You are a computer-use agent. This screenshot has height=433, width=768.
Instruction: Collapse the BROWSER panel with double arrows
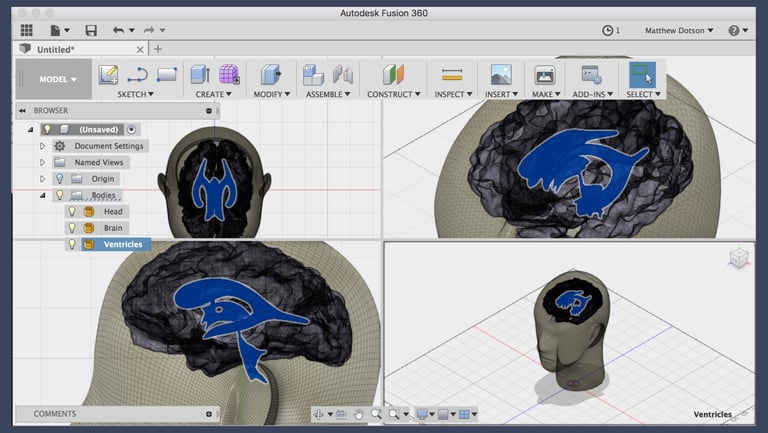(22, 111)
